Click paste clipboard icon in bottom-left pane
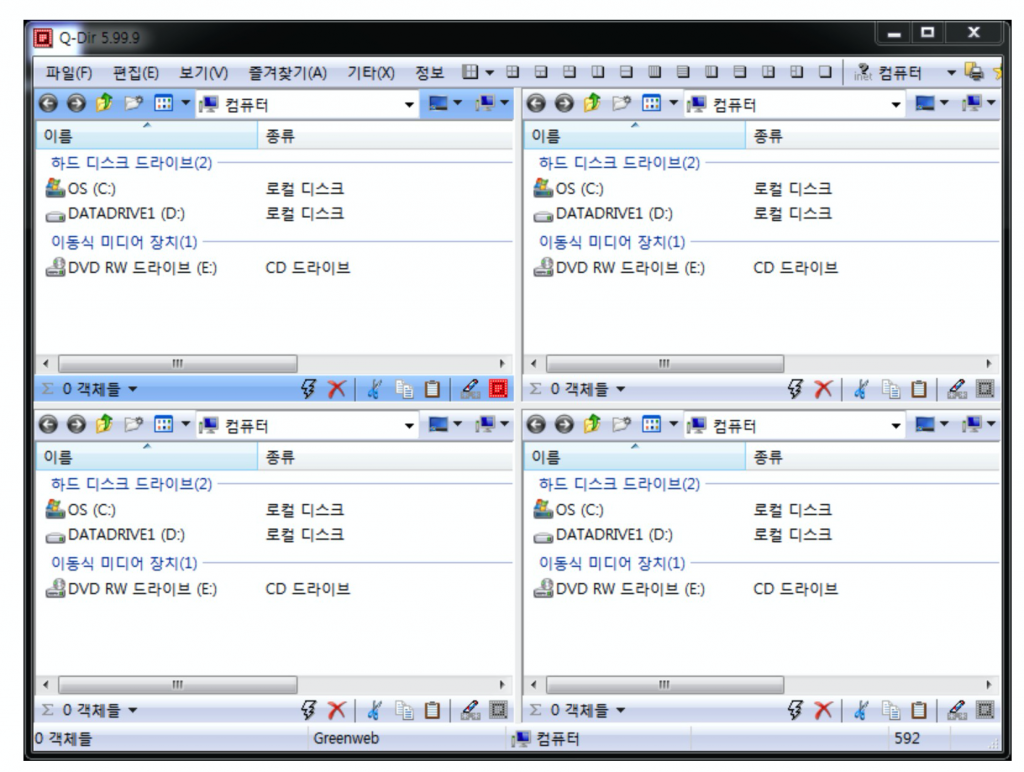 (432, 710)
